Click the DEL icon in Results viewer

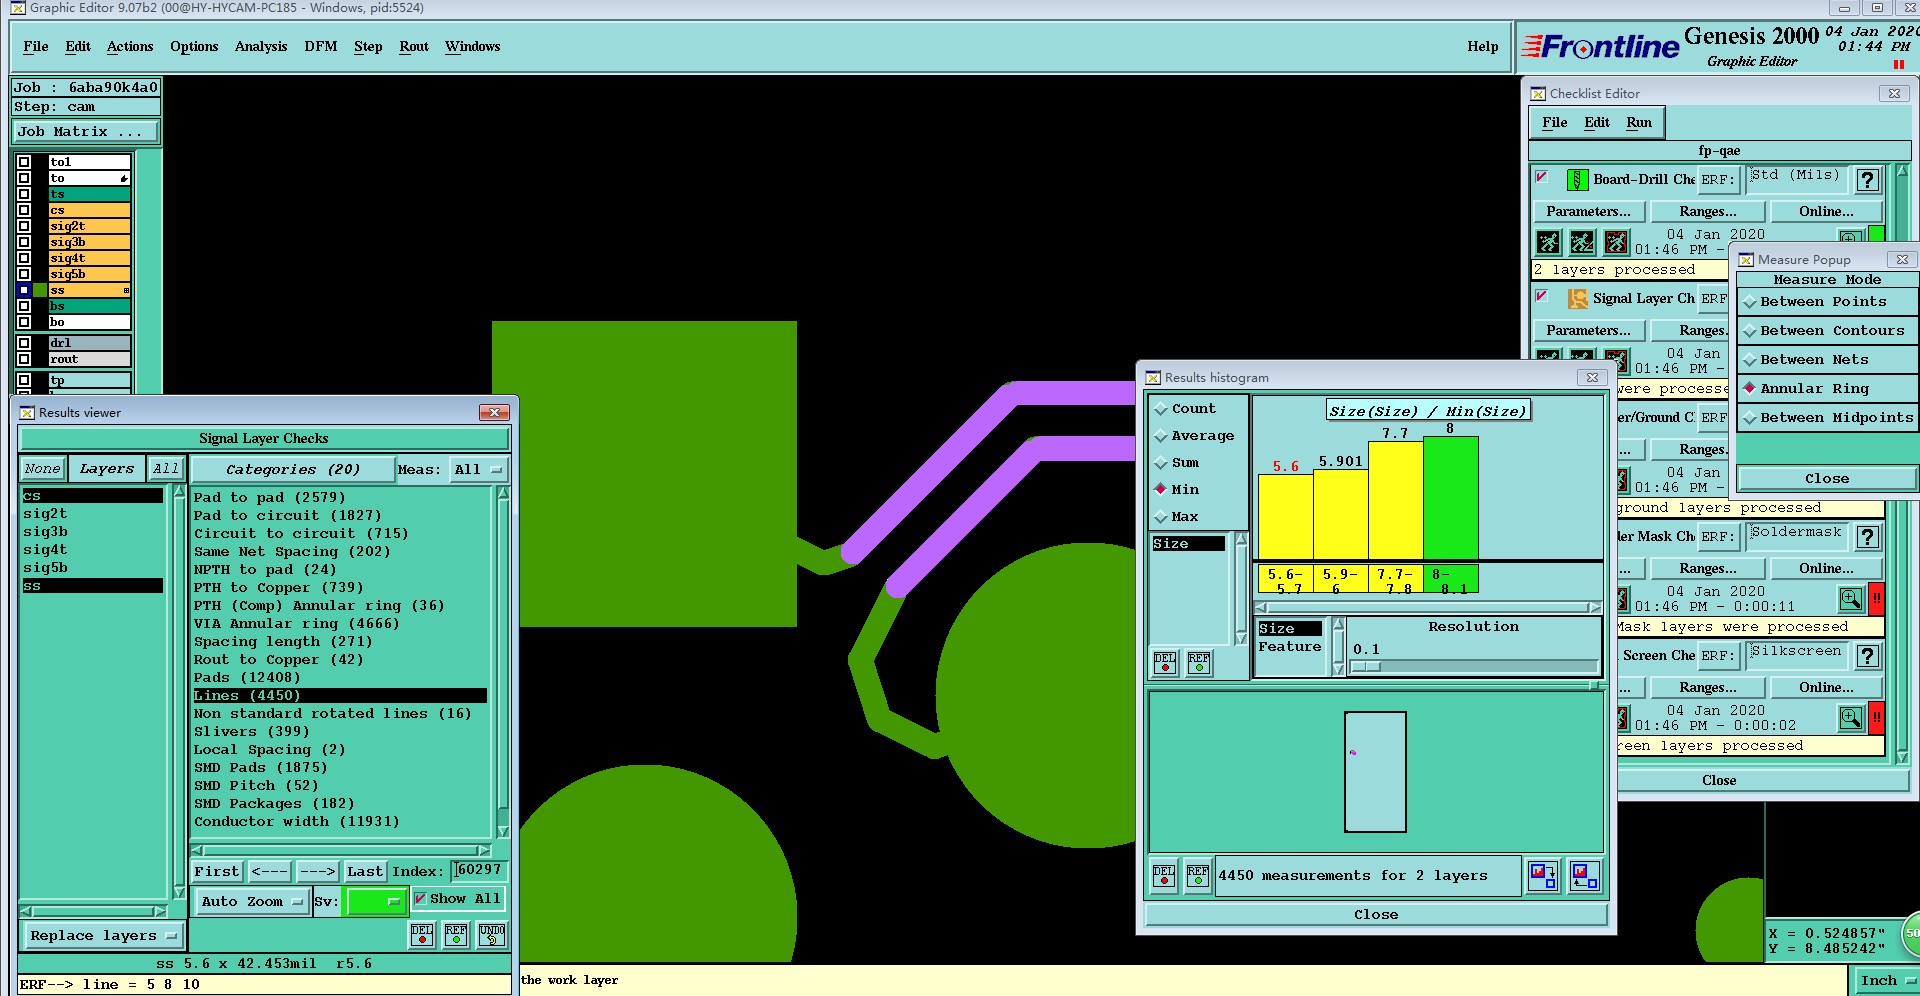pos(422,935)
